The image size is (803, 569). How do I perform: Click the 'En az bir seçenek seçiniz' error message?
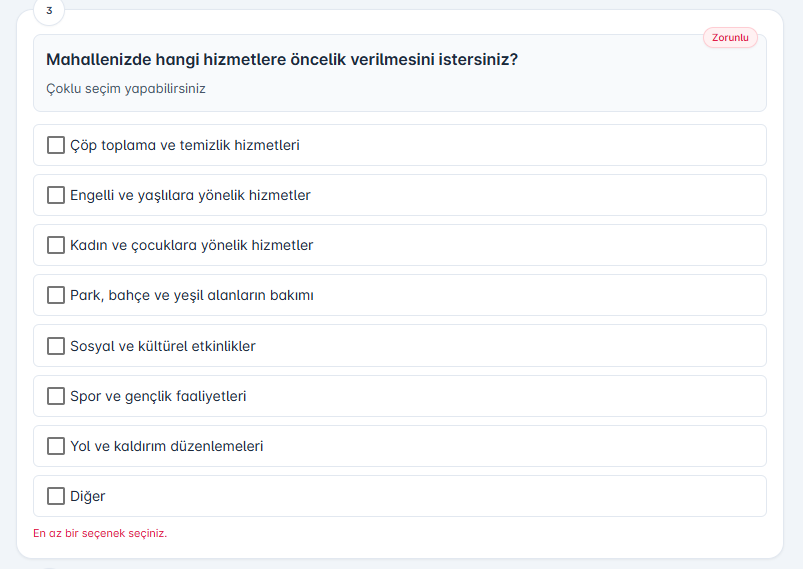100,533
